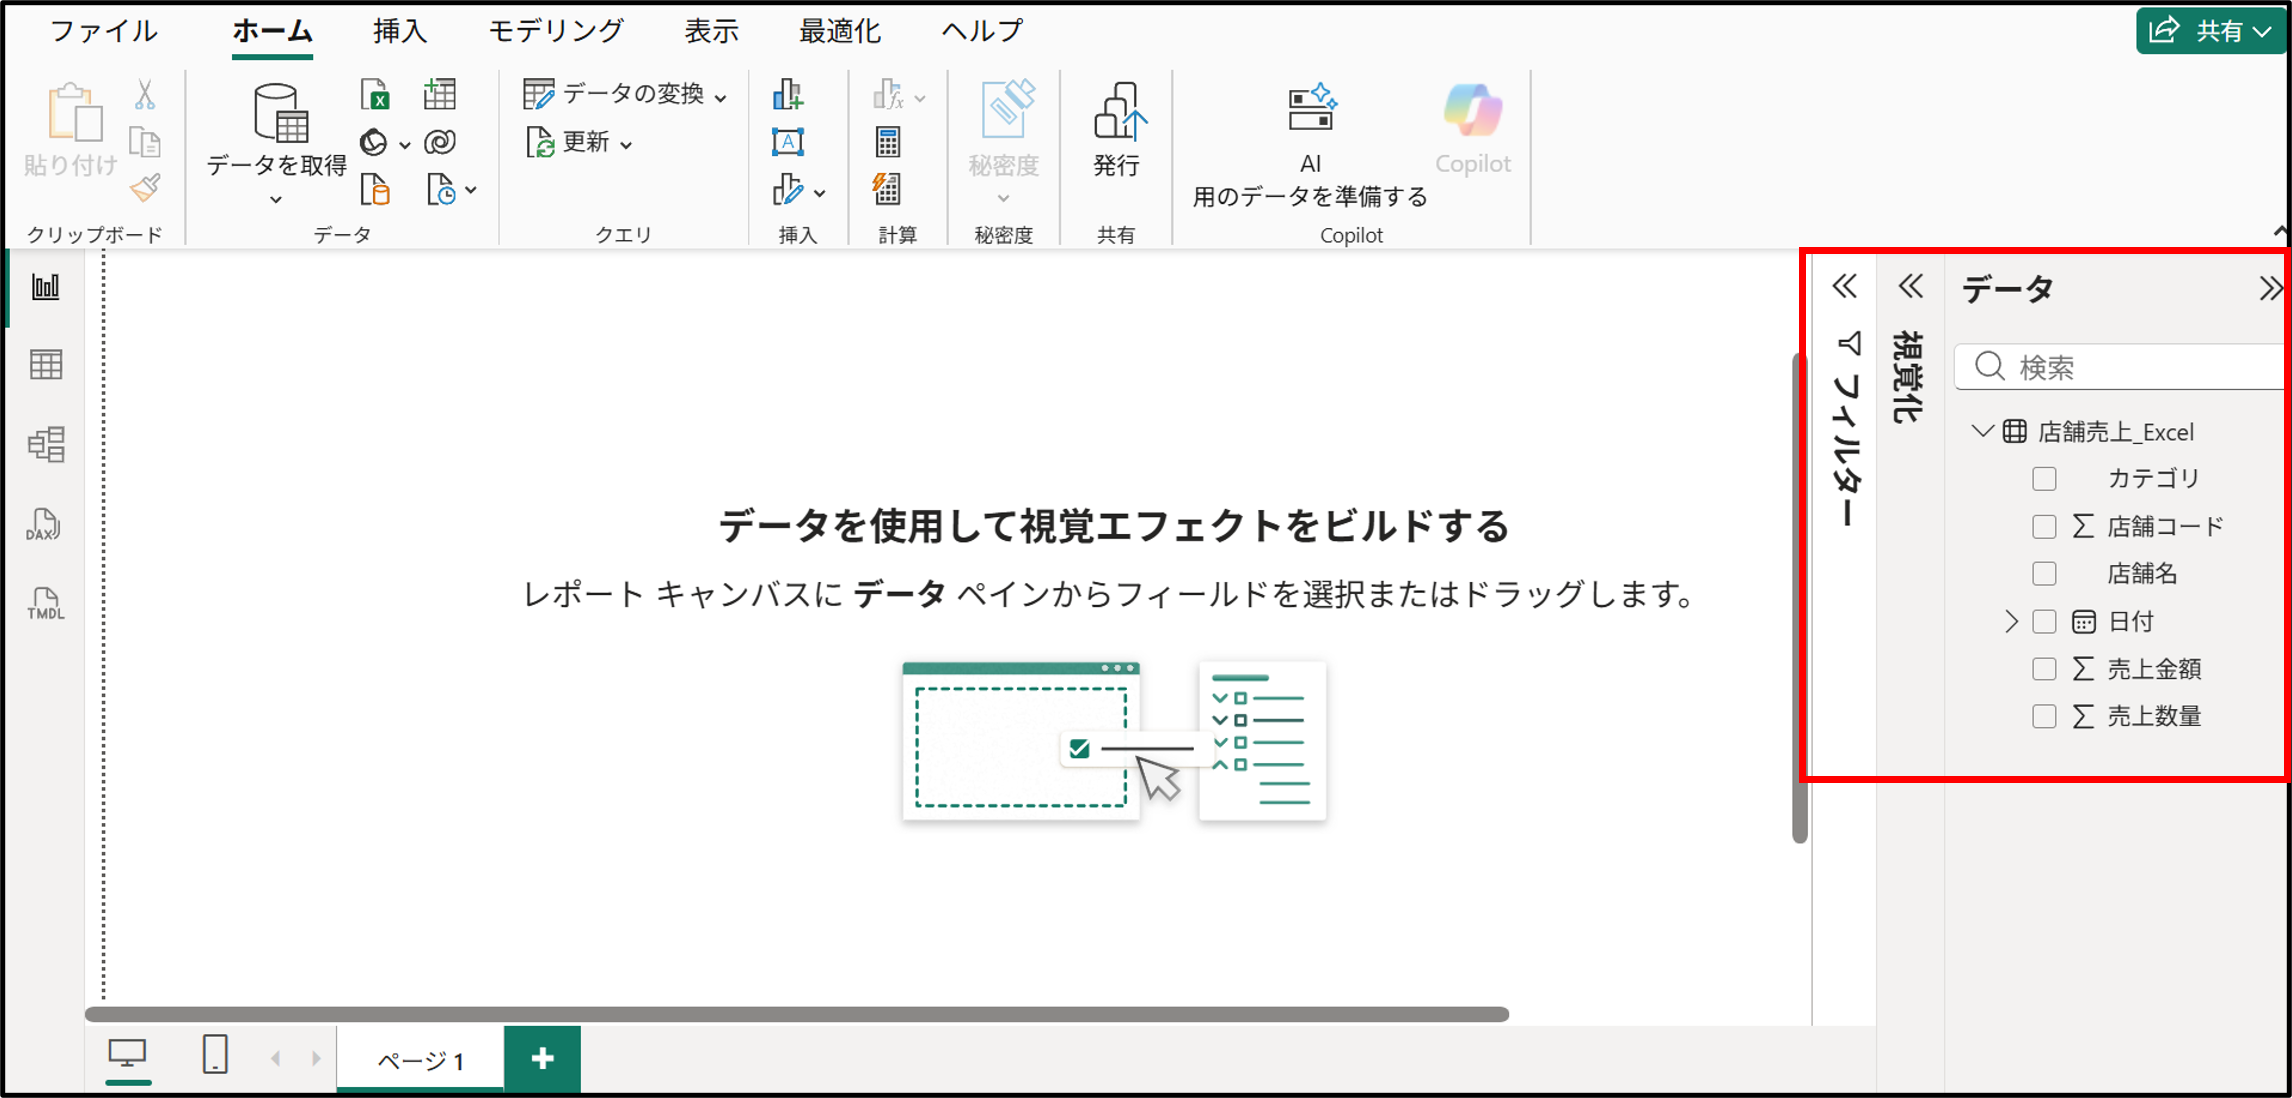Expand the 日付 hierarchy

click(x=2012, y=621)
